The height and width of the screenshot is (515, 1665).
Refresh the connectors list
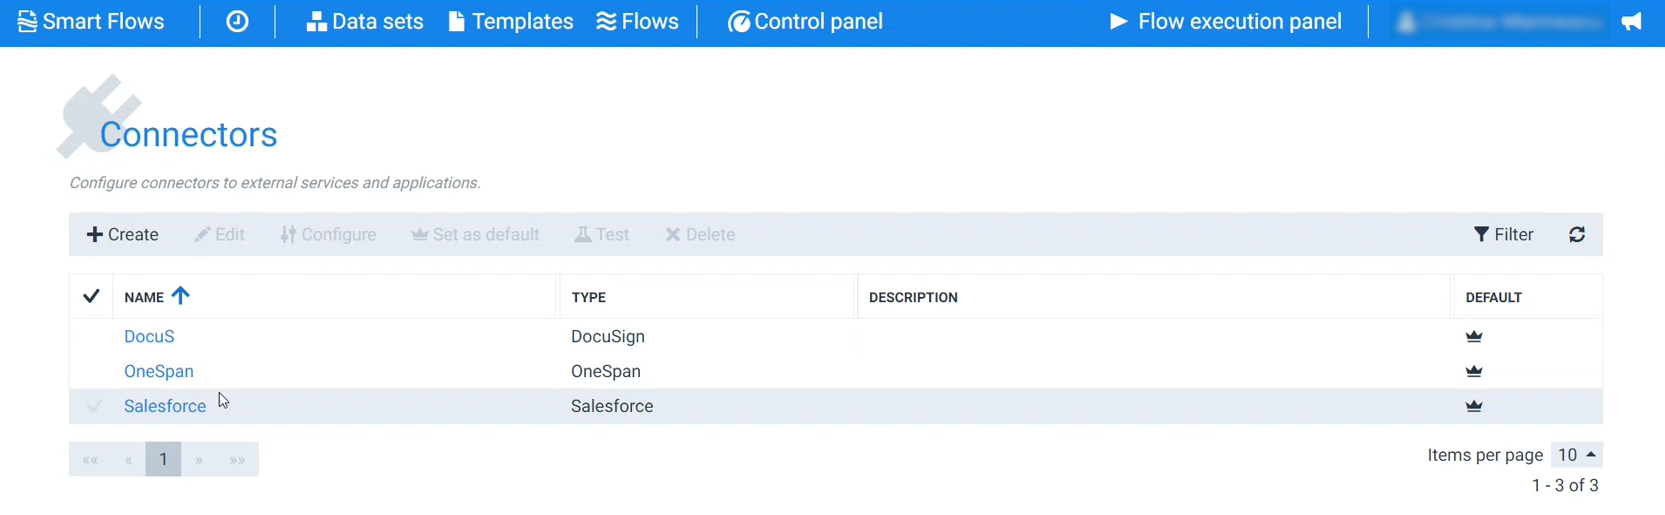tap(1577, 234)
